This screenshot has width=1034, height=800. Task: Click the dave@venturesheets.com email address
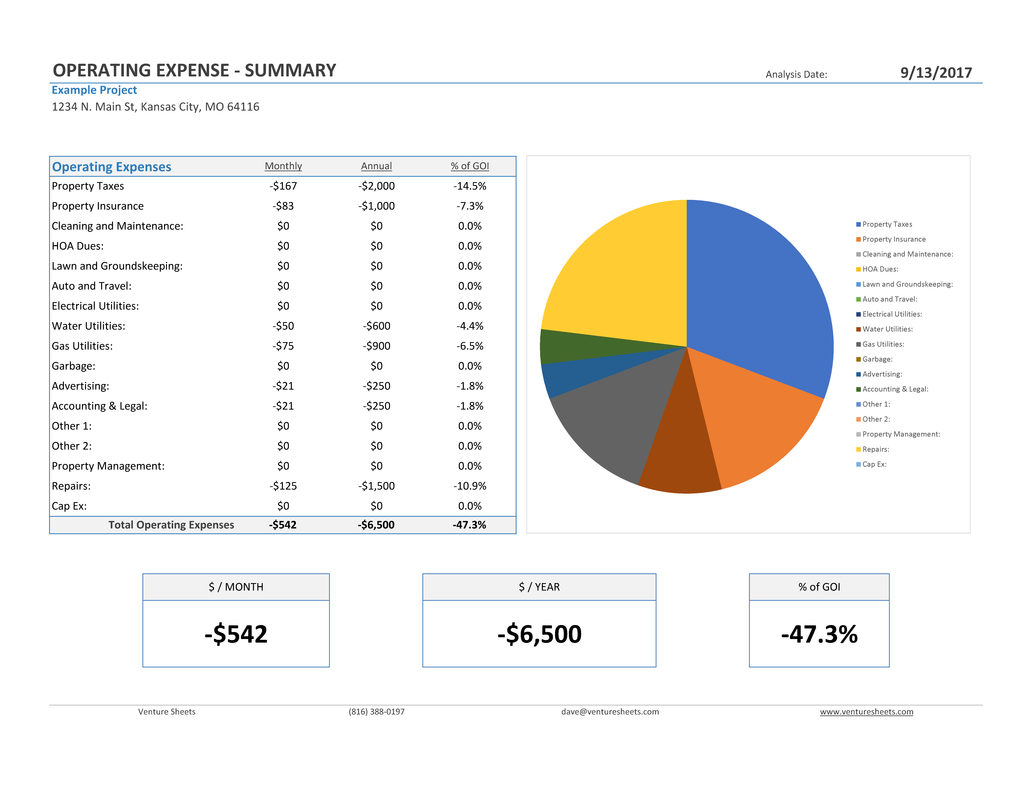pyautogui.click(x=610, y=712)
